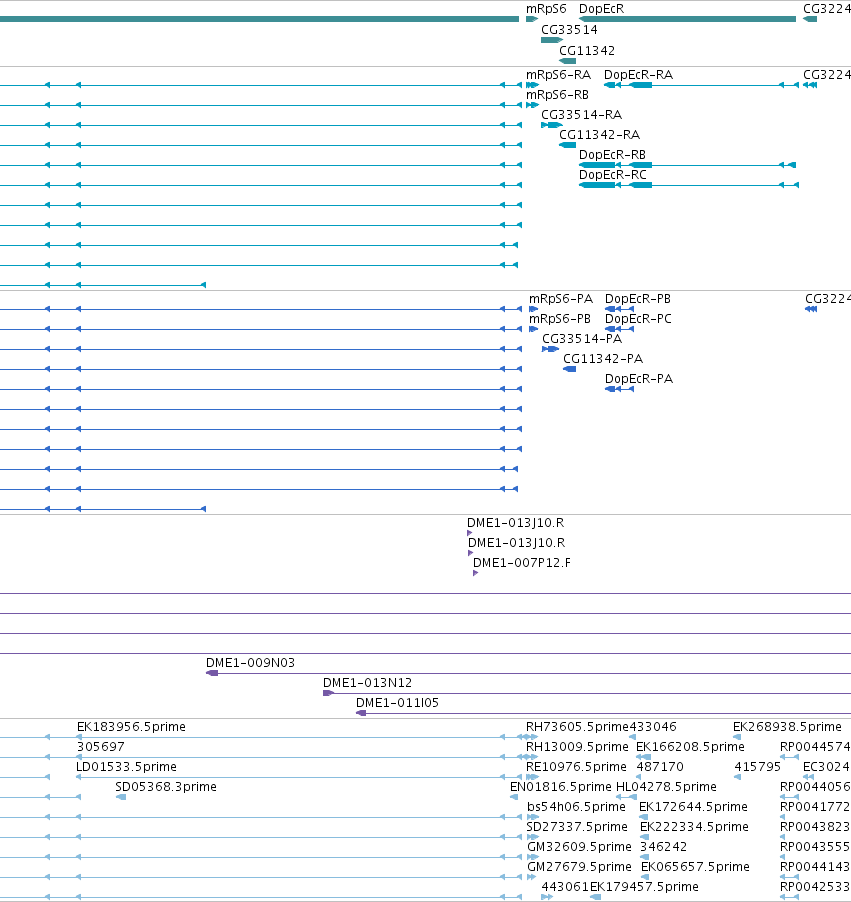Open the CG11342-PA CDS label

coord(602,359)
